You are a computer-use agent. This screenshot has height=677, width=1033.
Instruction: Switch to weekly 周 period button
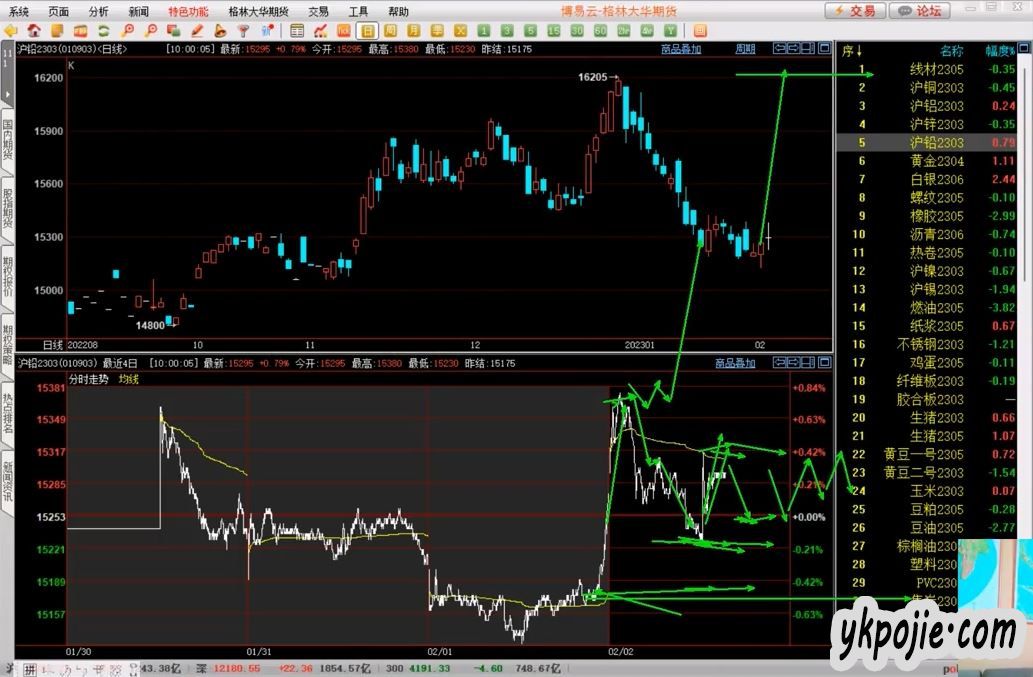pos(390,30)
